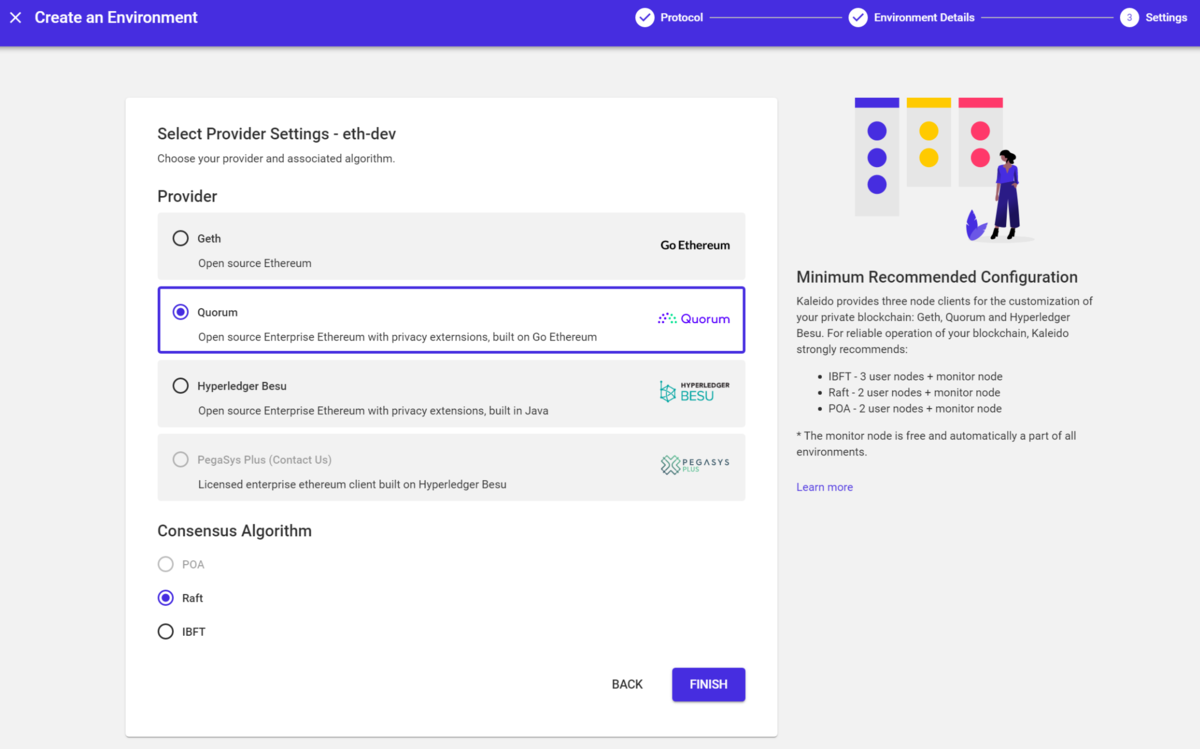
Task: Choose the Hyperledger Besu radio button
Action: click(x=181, y=385)
